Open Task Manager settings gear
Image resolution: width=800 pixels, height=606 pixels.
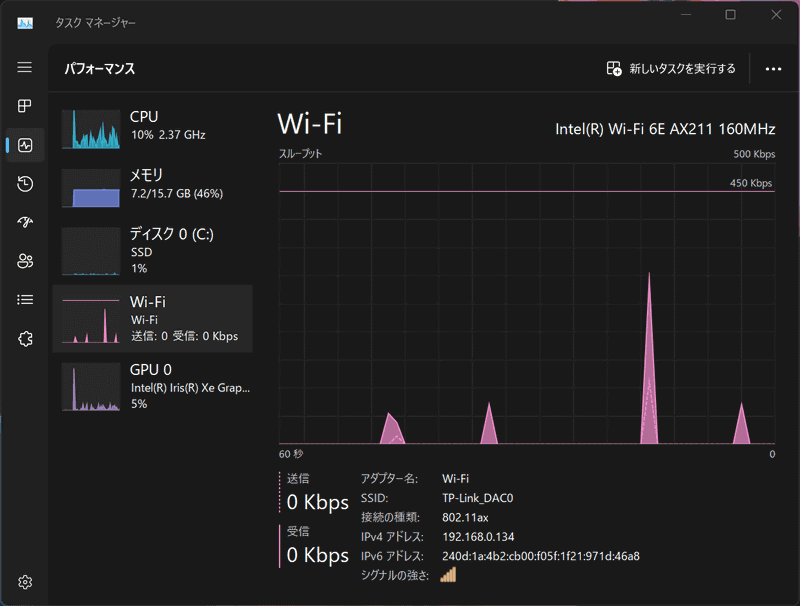[25, 582]
